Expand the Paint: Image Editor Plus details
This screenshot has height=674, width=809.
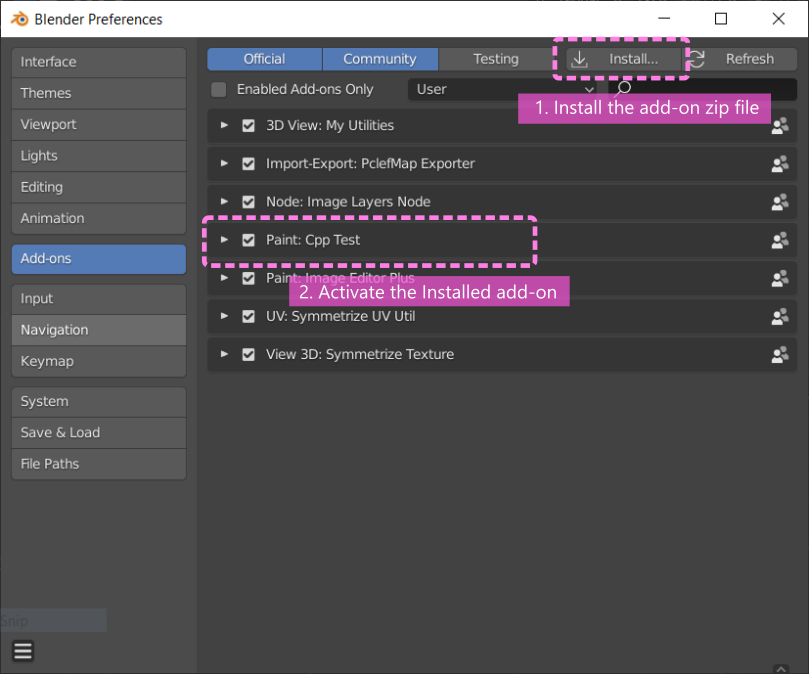(224, 278)
